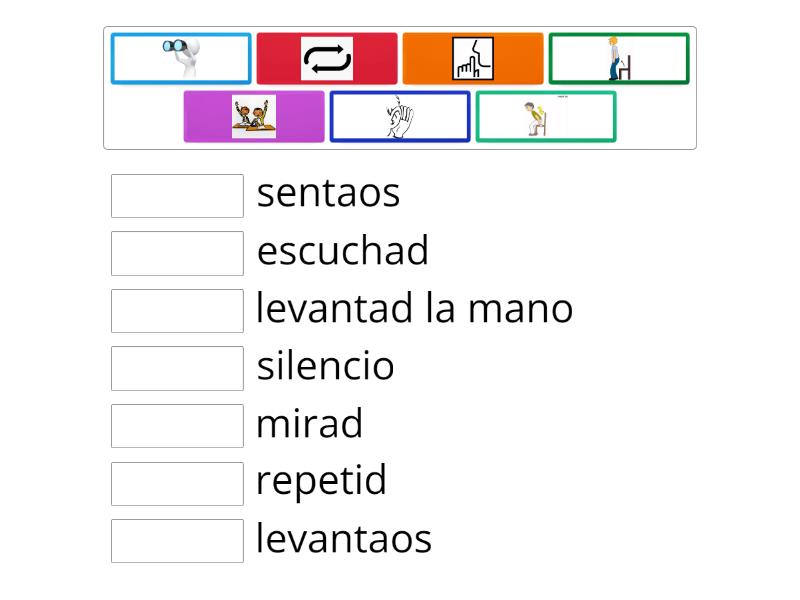Select the purple children raising hands tile
The width and height of the screenshot is (800, 600).
(254, 116)
